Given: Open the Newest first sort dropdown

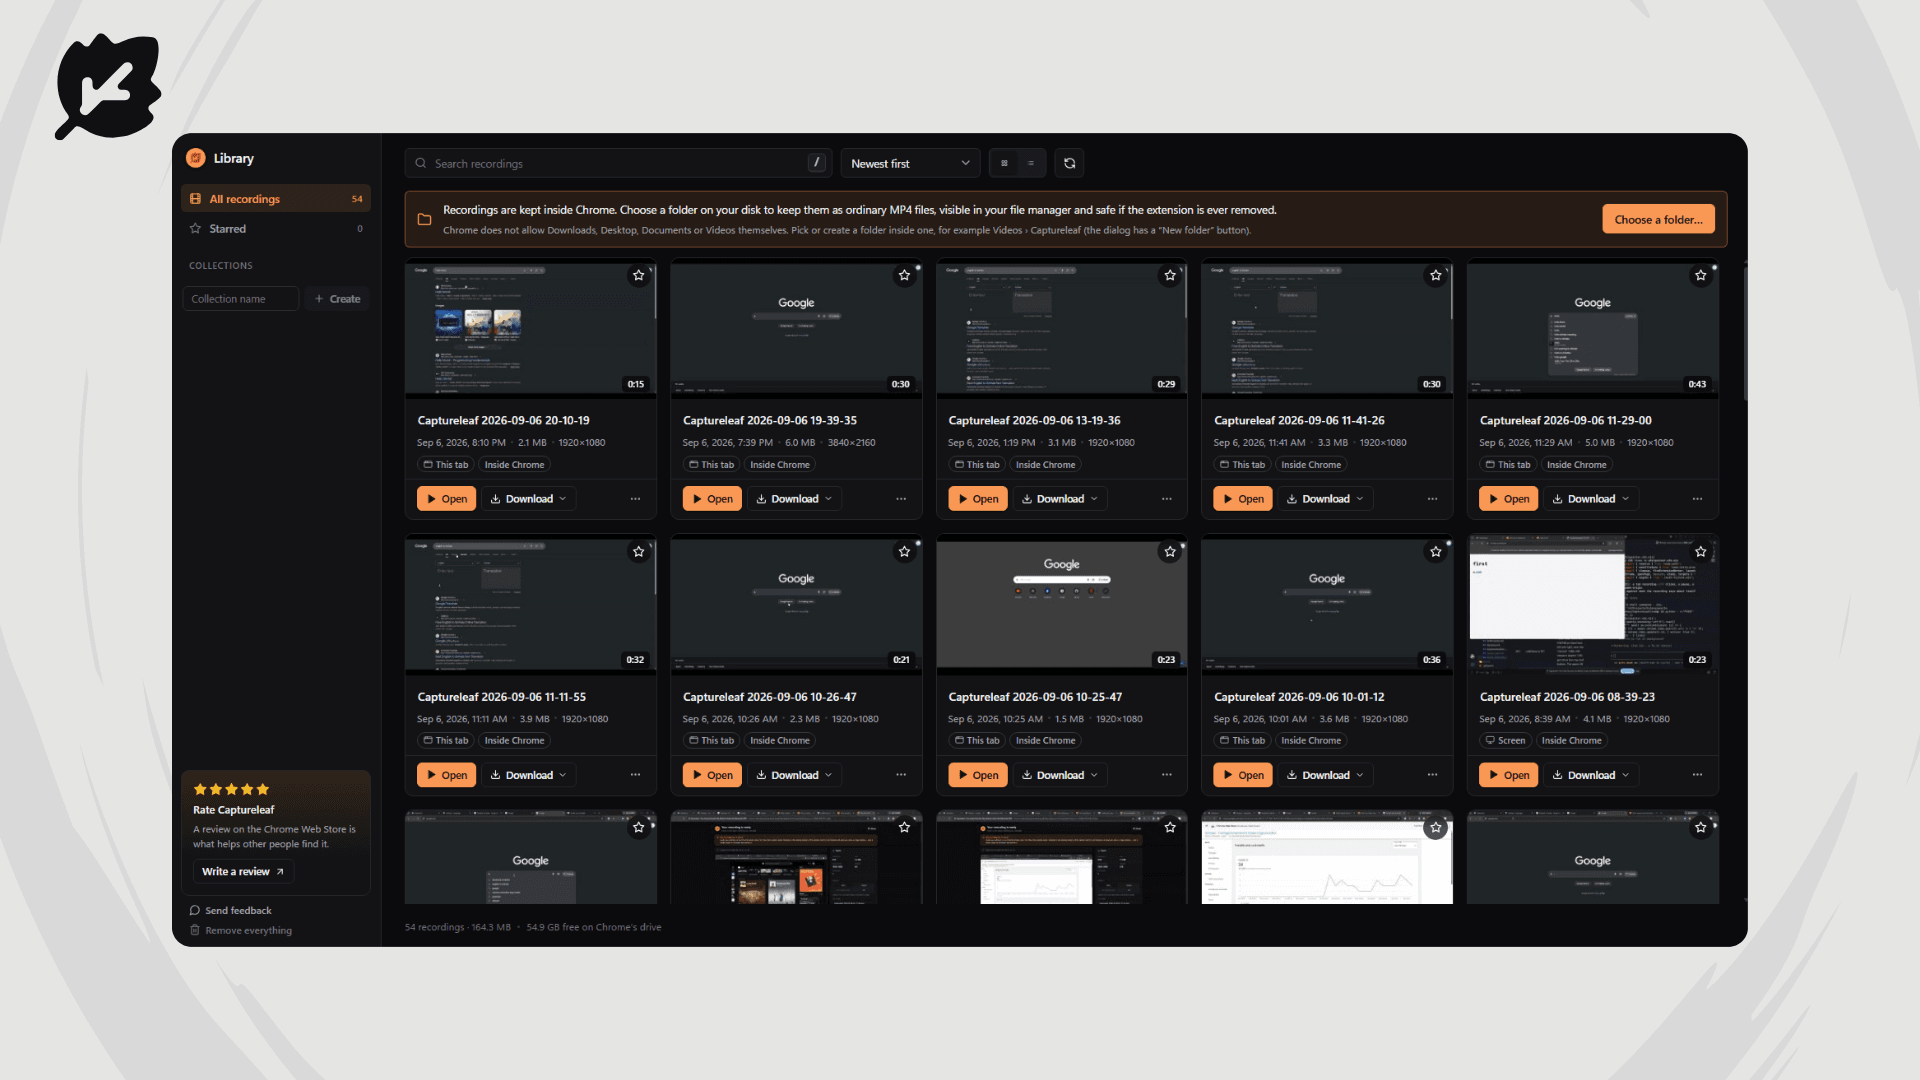Looking at the screenshot, I should click(x=910, y=163).
